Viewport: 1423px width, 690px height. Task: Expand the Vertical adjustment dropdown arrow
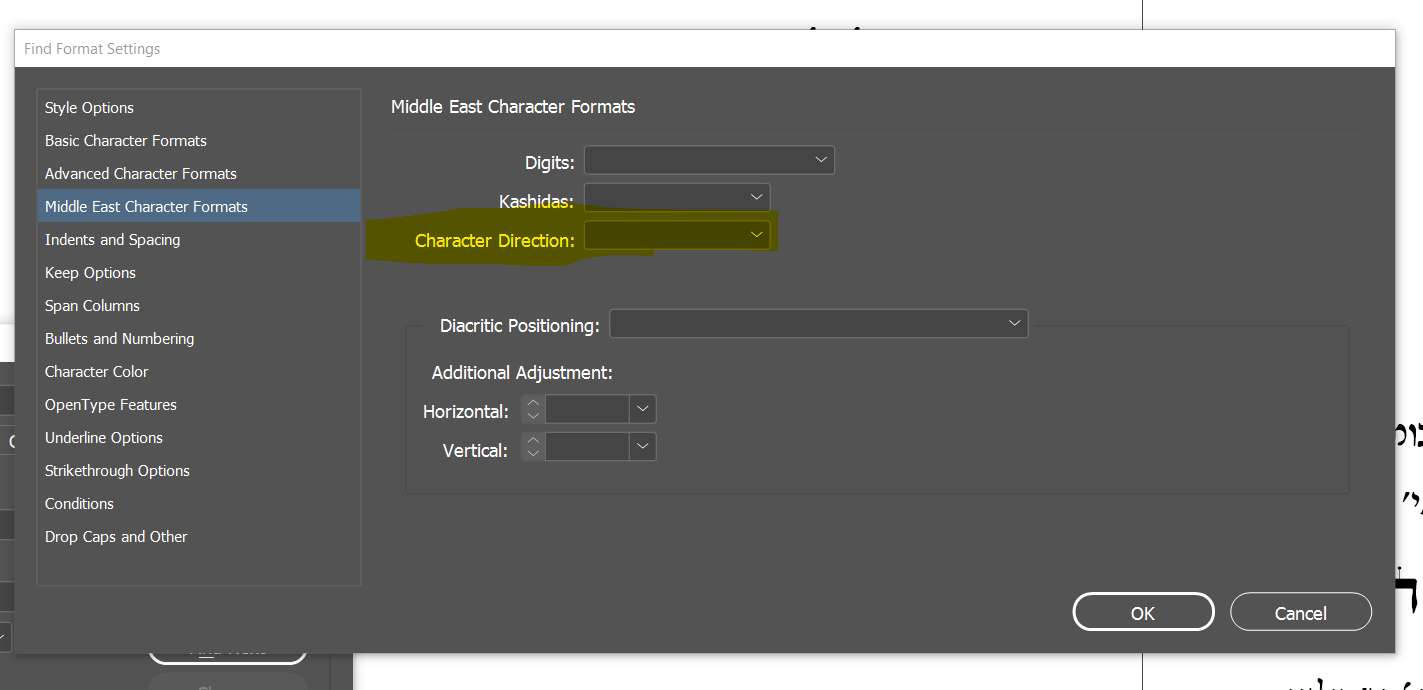tap(643, 447)
